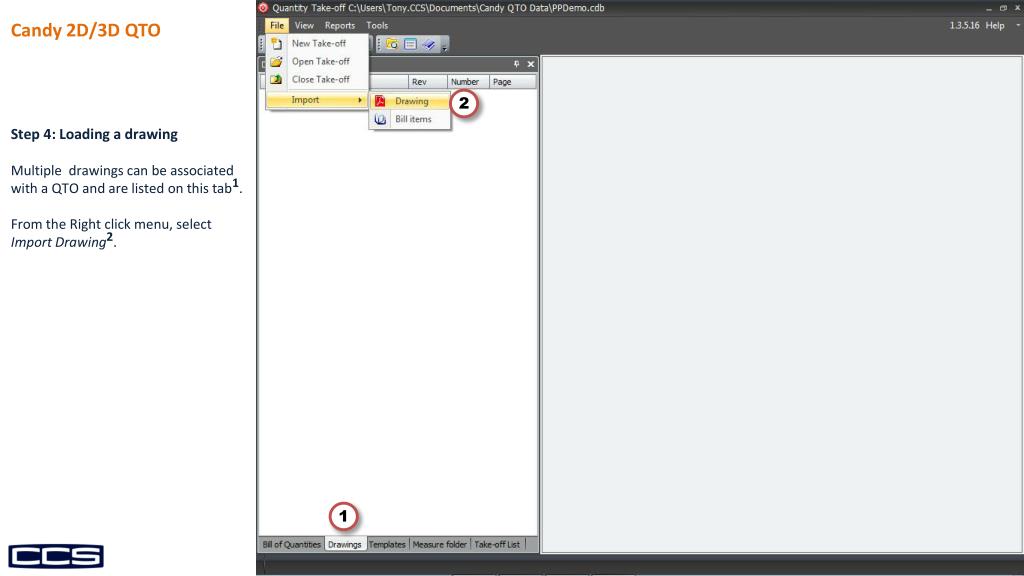This screenshot has height=576, width=1024.
Task: Click the Bill items book icon
Action: tap(380, 119)
